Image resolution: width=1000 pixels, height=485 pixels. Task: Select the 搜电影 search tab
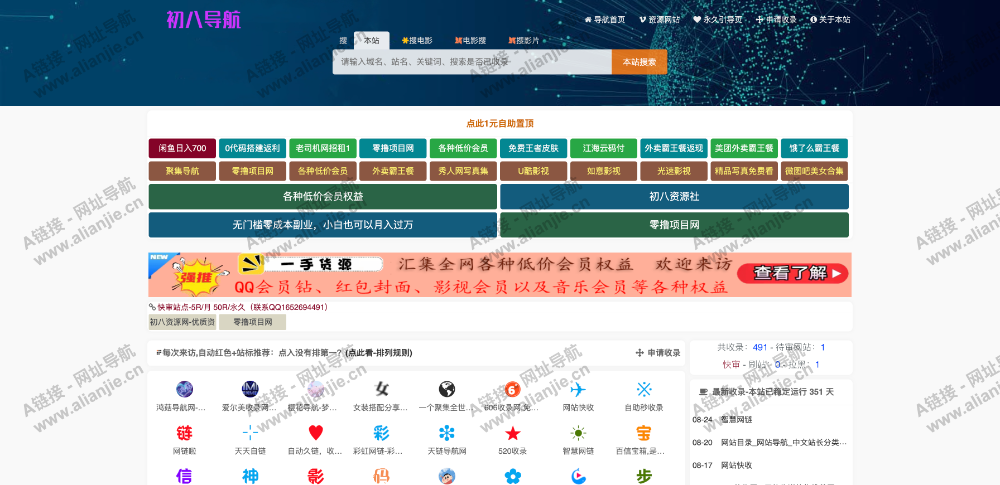tap(417, 40)
